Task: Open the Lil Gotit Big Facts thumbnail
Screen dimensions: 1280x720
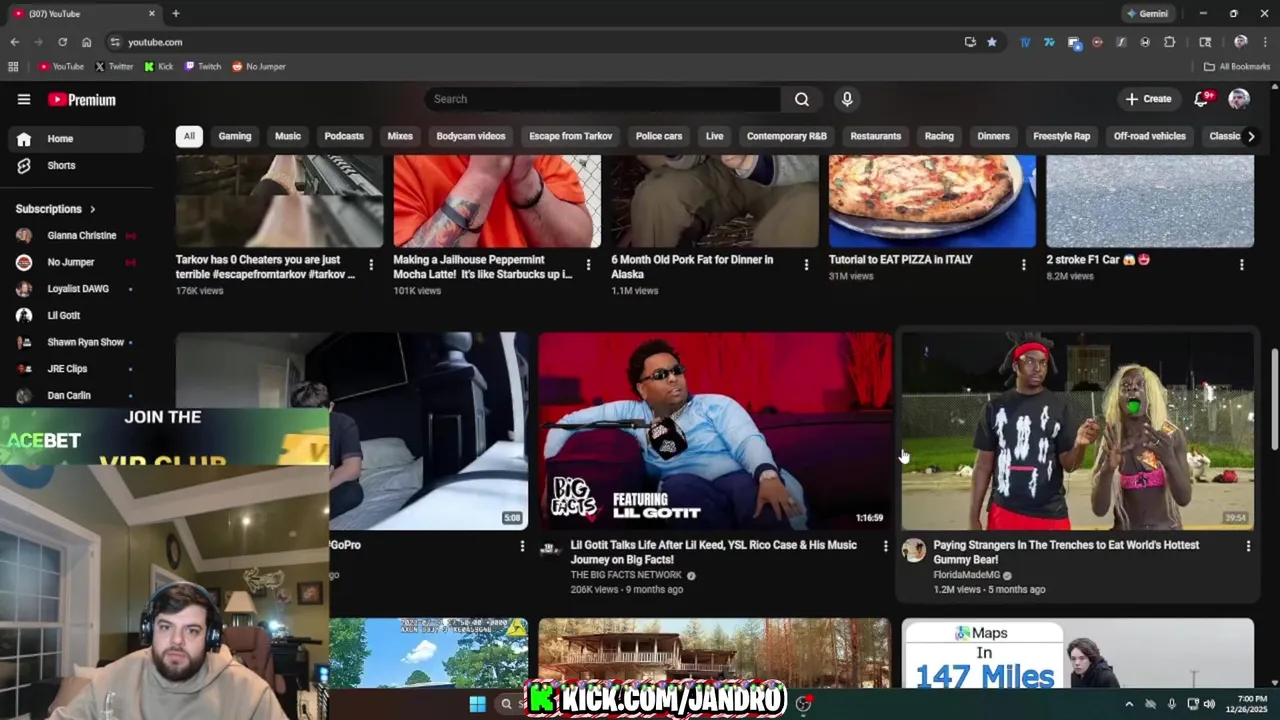Action: click(x=715, y=431)
